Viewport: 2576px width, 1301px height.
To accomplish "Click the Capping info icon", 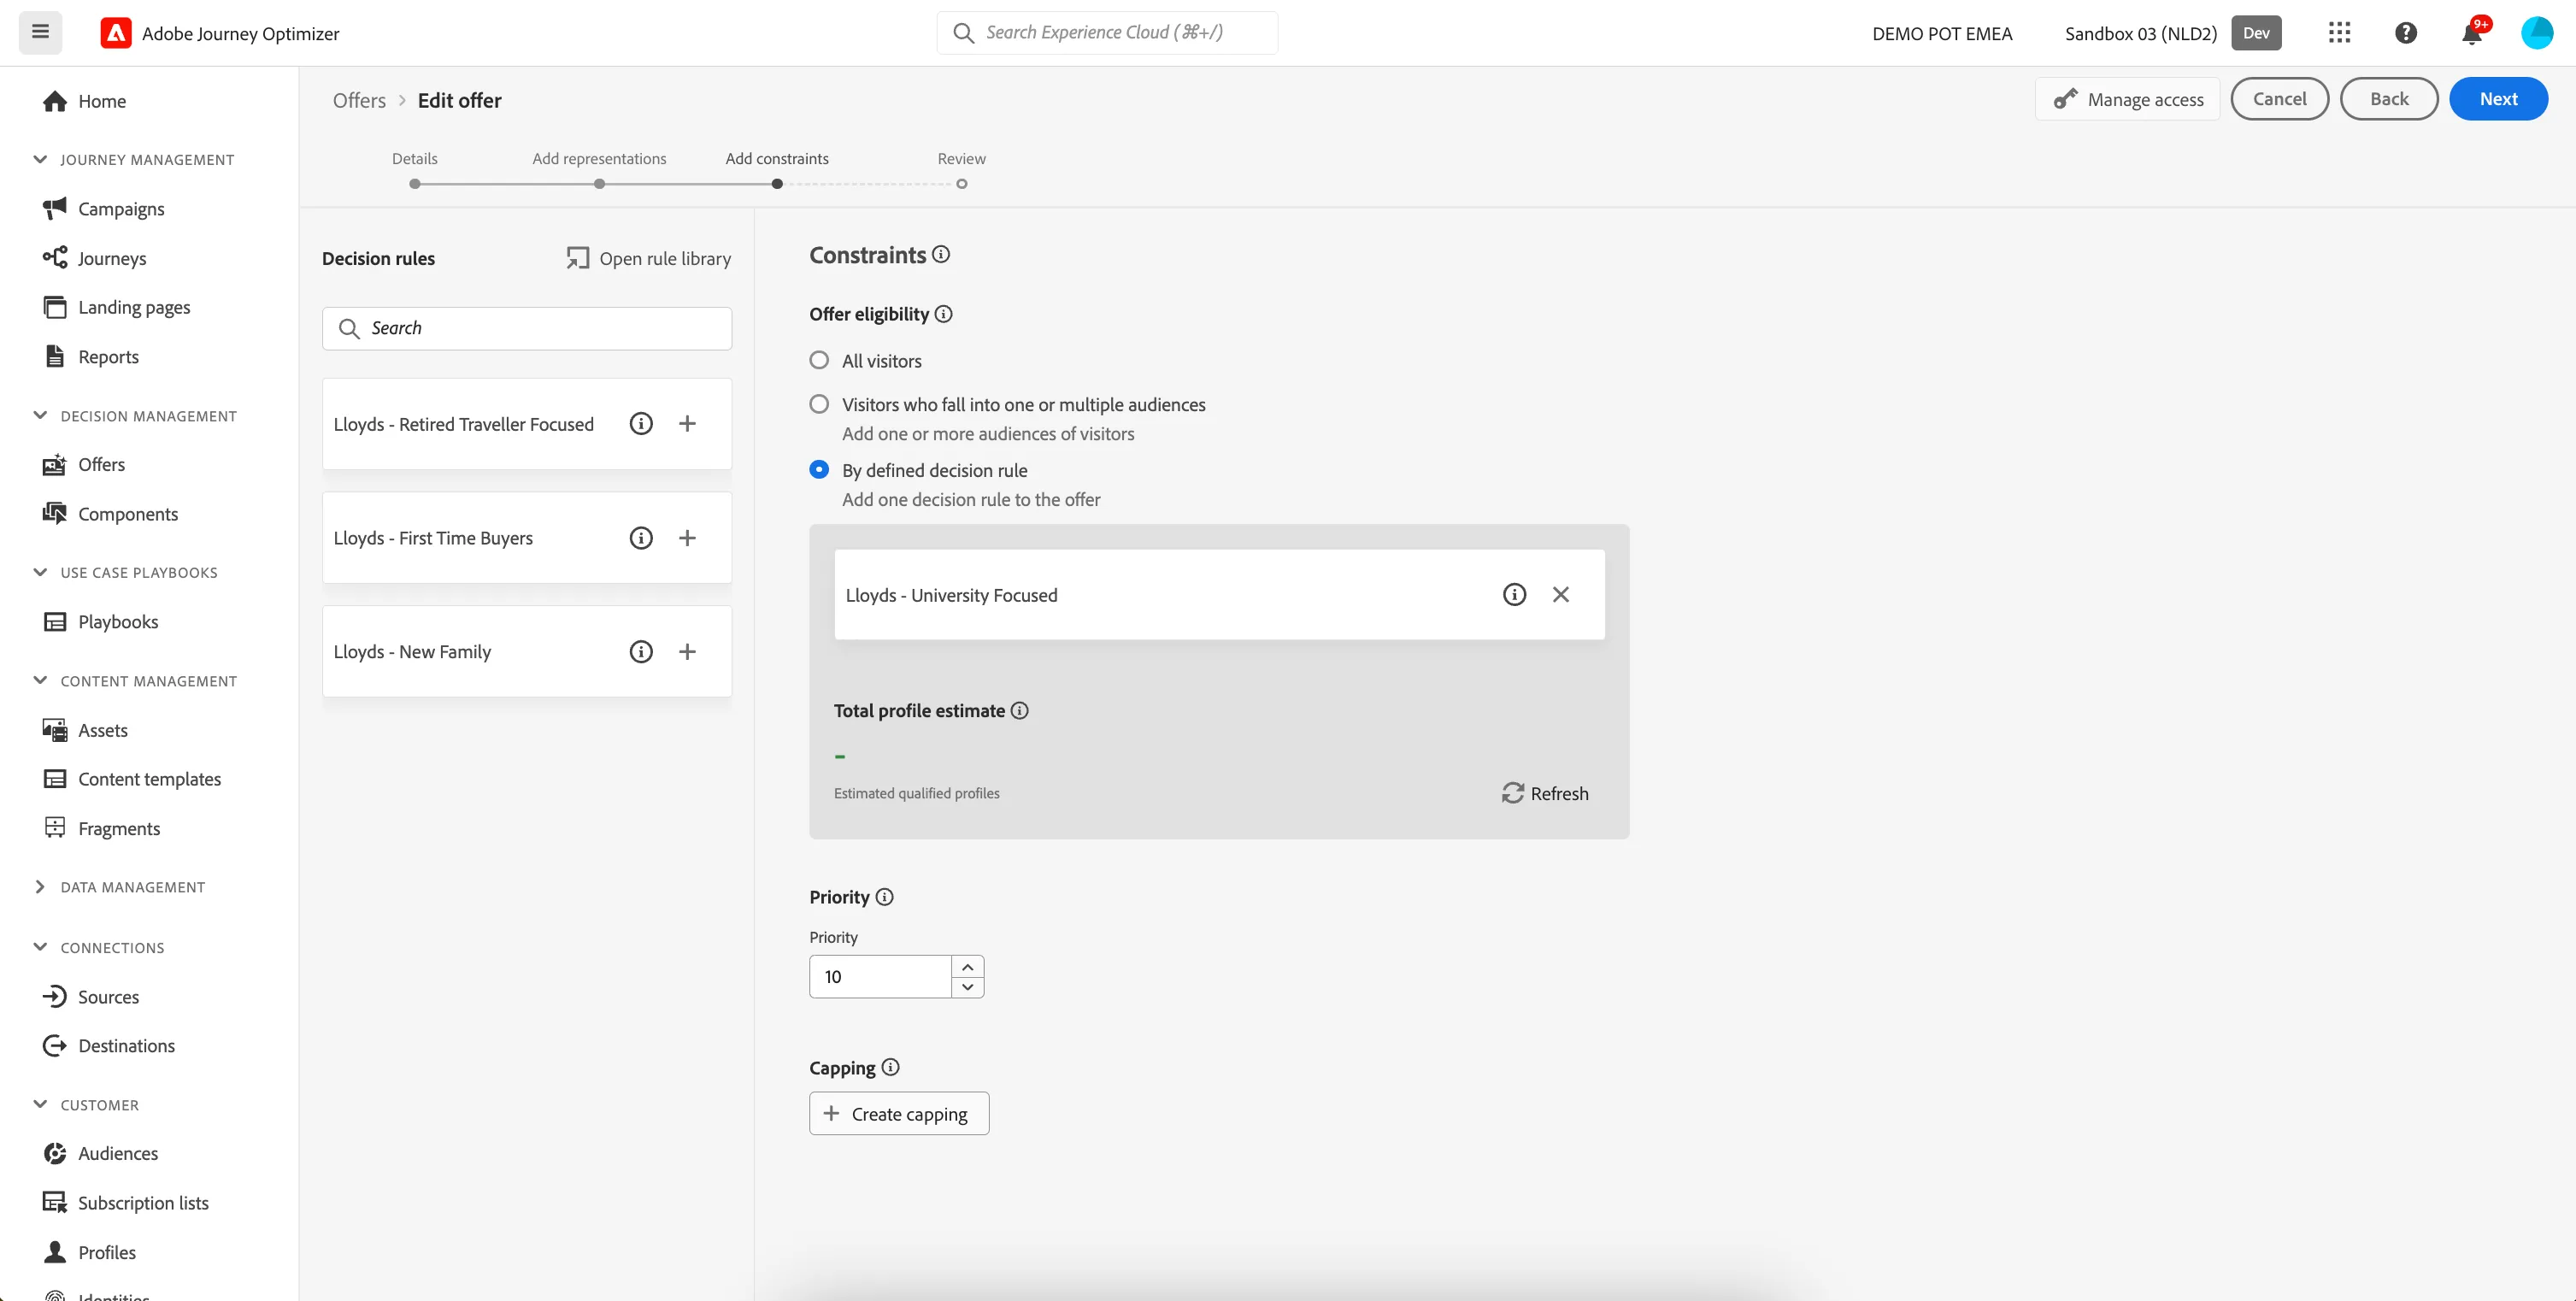I will coord(890,1068).
